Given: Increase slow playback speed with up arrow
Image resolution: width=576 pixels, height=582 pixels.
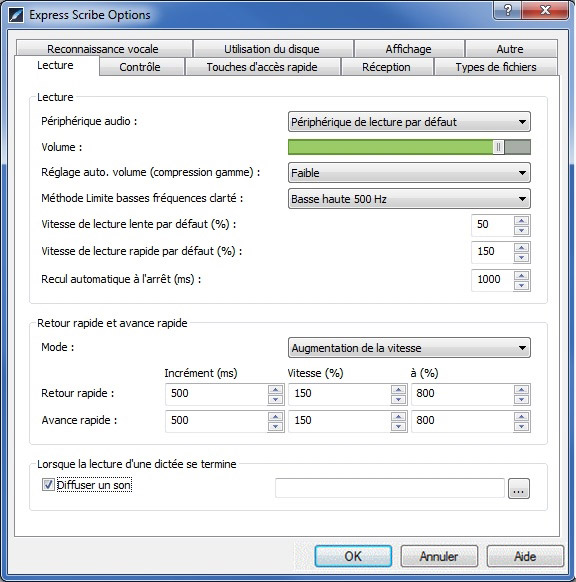Looking at the screenshot, I should 521,221.
